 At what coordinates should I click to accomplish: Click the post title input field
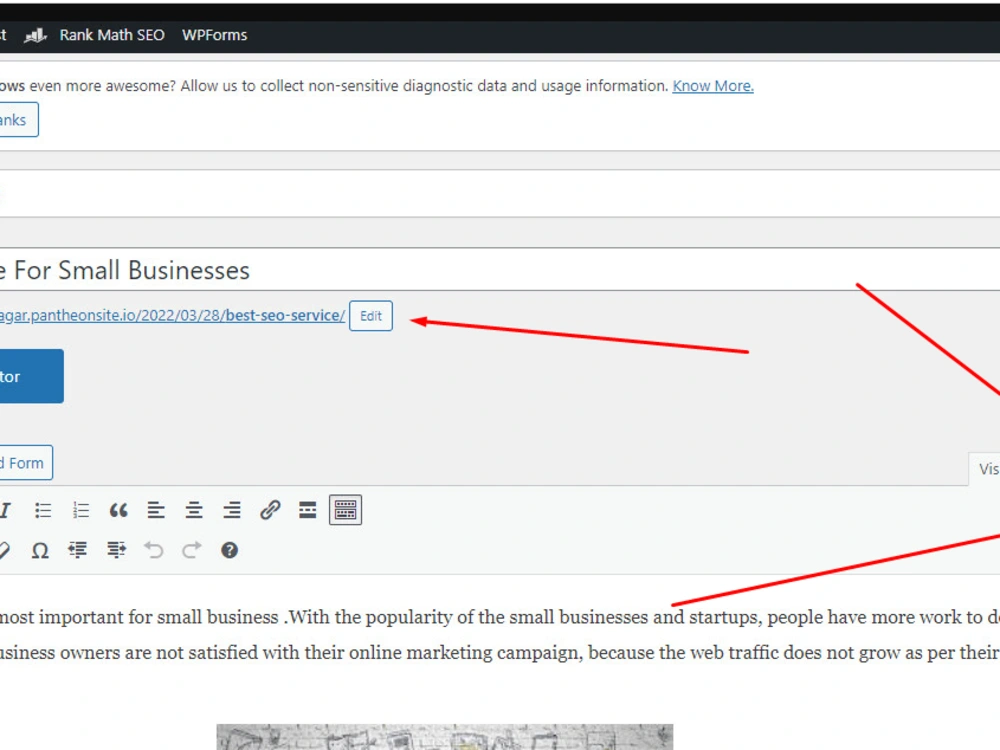point(500,270)
